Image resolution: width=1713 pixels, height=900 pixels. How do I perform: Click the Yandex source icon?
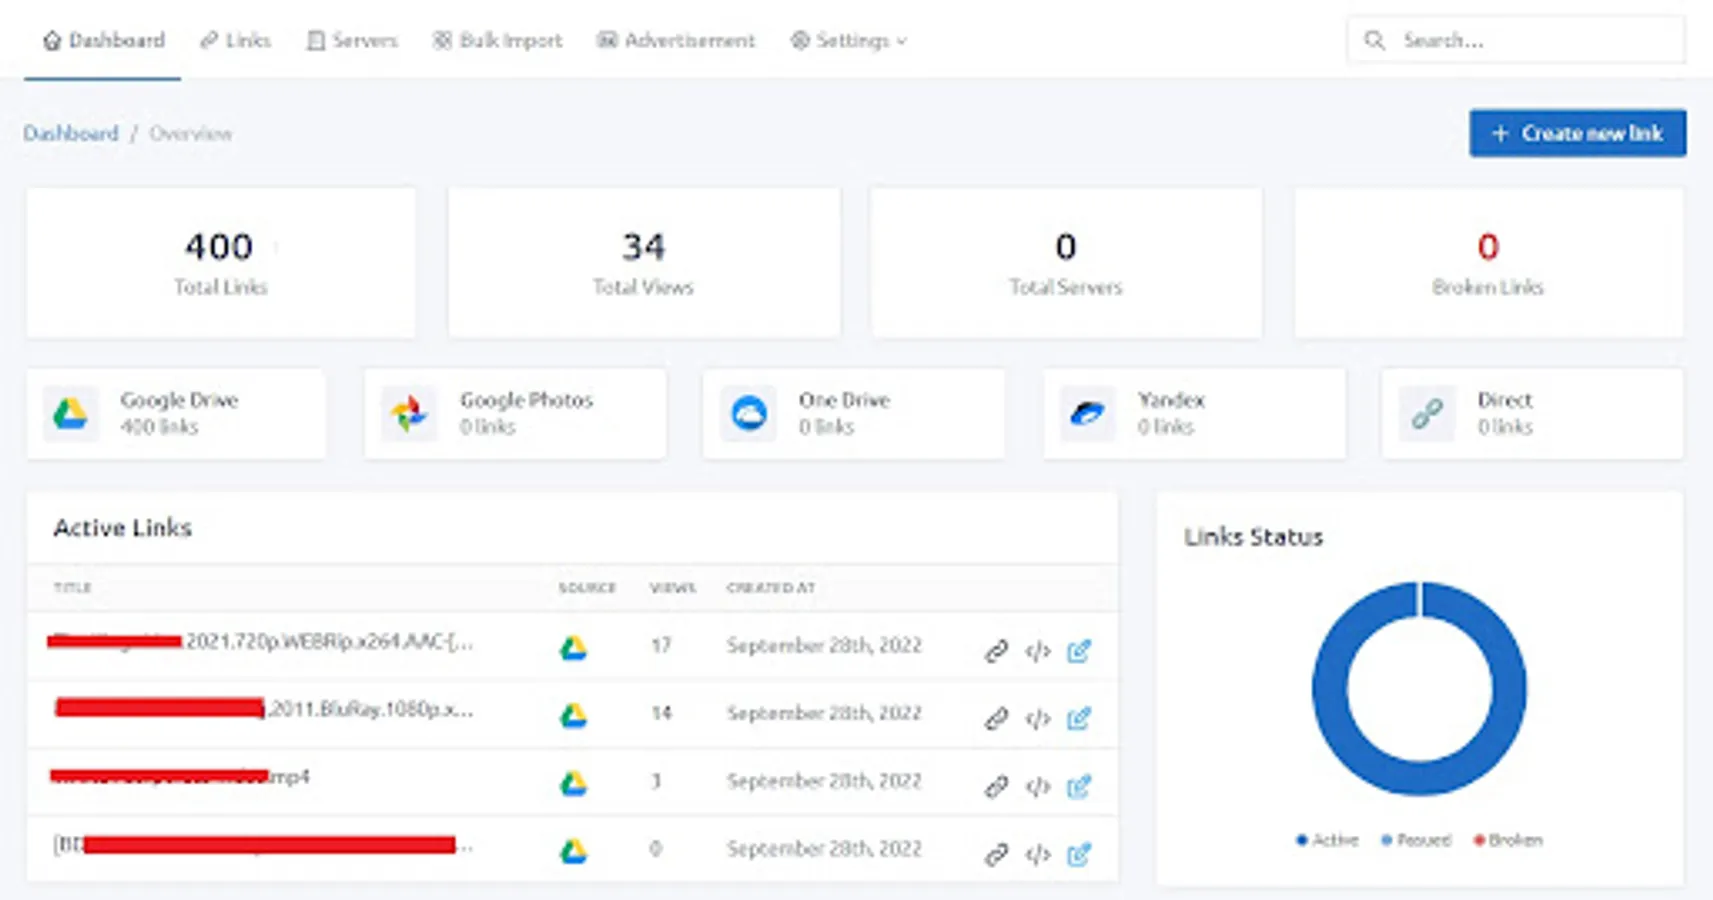[x=1087, y=414]
